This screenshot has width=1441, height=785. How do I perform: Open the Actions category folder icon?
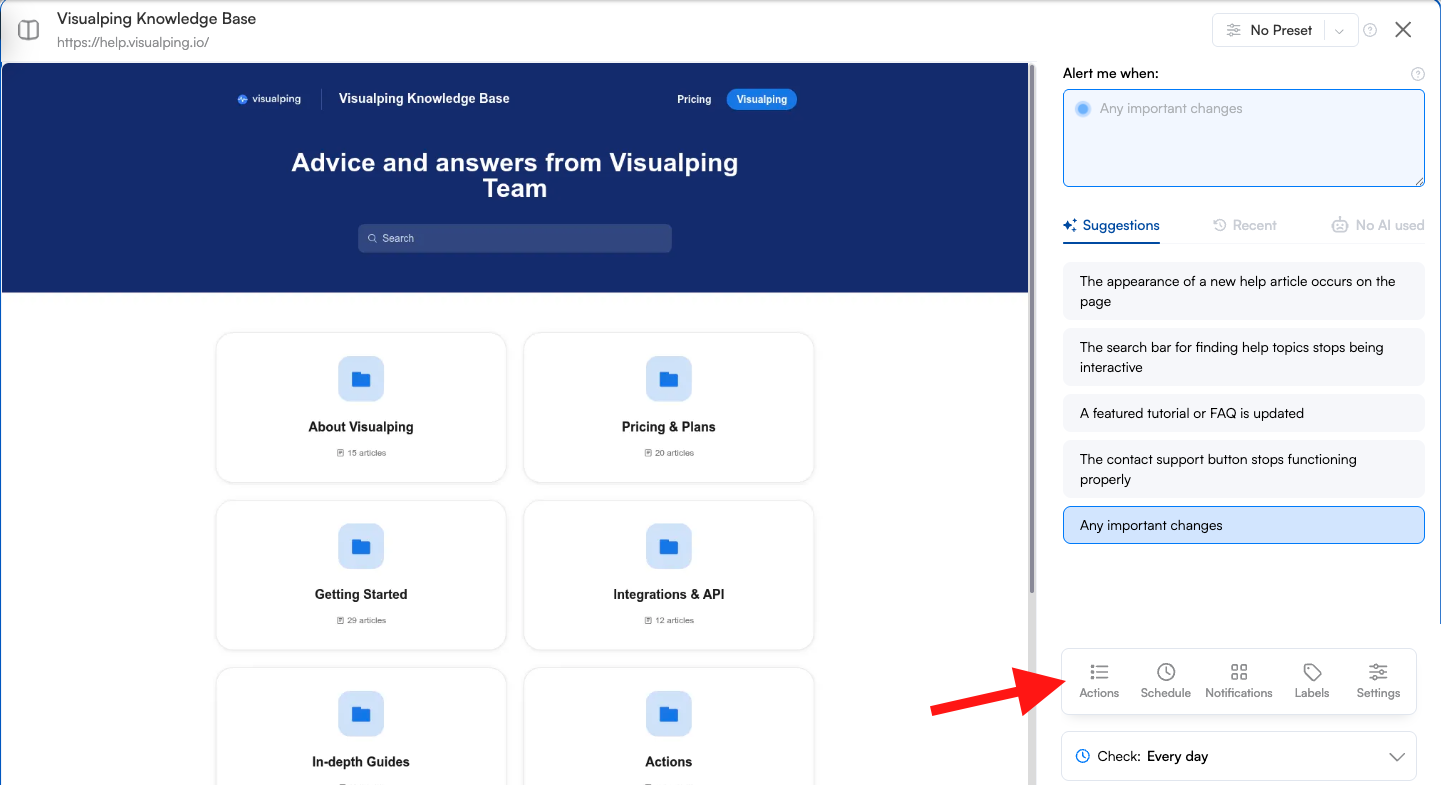669,714
